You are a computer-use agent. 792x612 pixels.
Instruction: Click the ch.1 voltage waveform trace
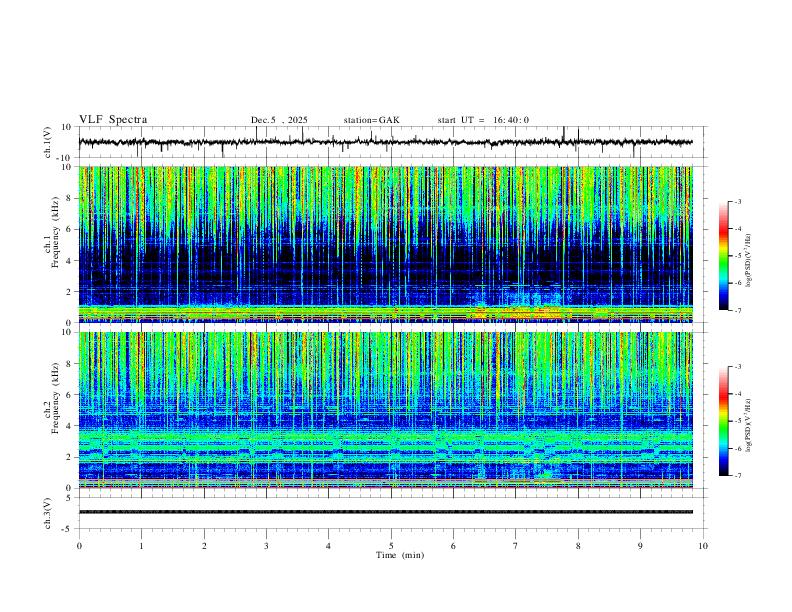click(x=385, y=142)
